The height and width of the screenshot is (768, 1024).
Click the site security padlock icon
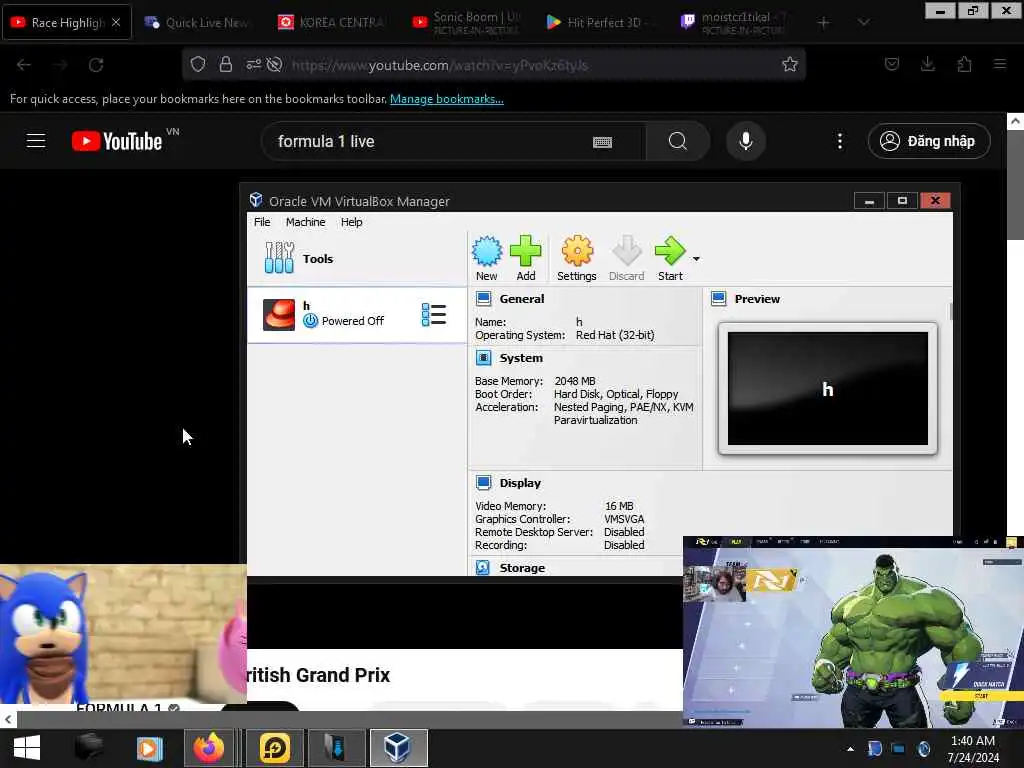tap(226, 64)
